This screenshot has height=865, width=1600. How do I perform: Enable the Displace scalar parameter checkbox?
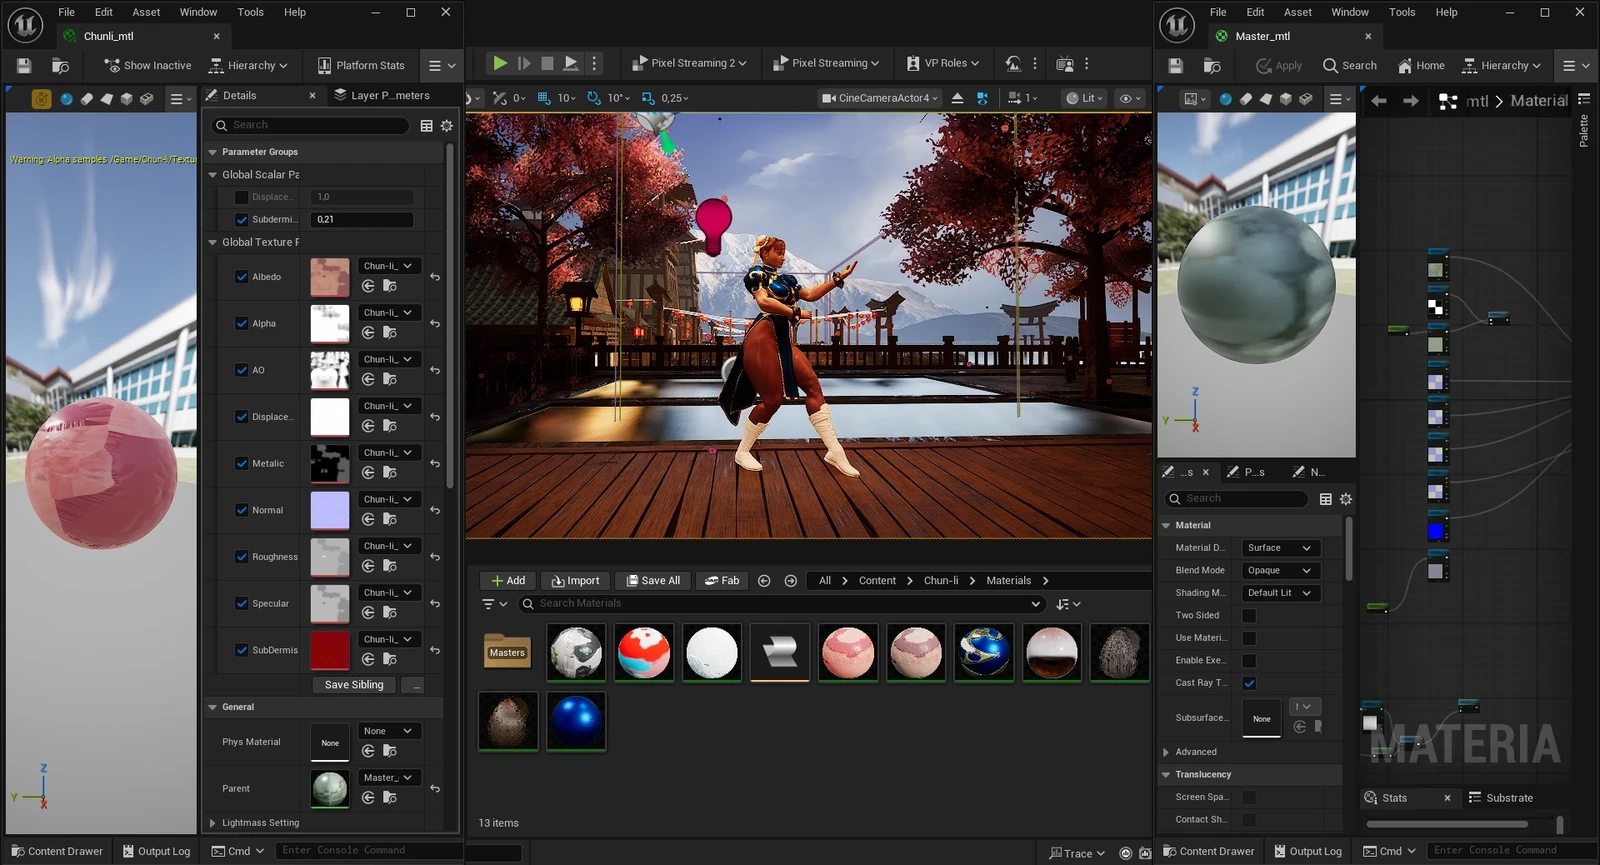(x=241, y=197)
